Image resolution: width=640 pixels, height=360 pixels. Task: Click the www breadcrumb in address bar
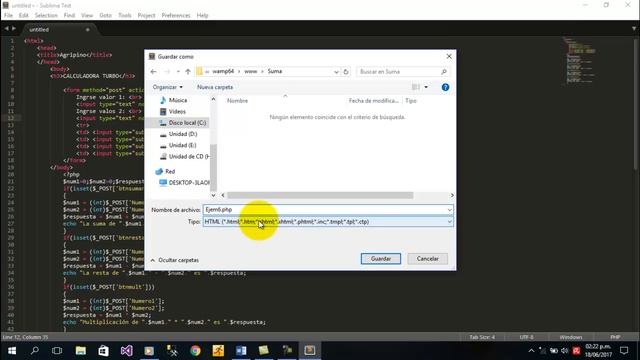[251, 71]
